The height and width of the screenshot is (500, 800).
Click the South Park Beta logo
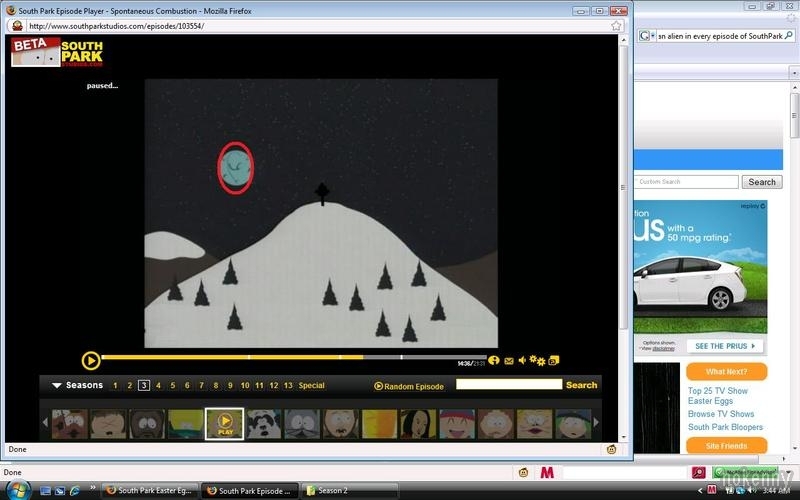(52, 53)
